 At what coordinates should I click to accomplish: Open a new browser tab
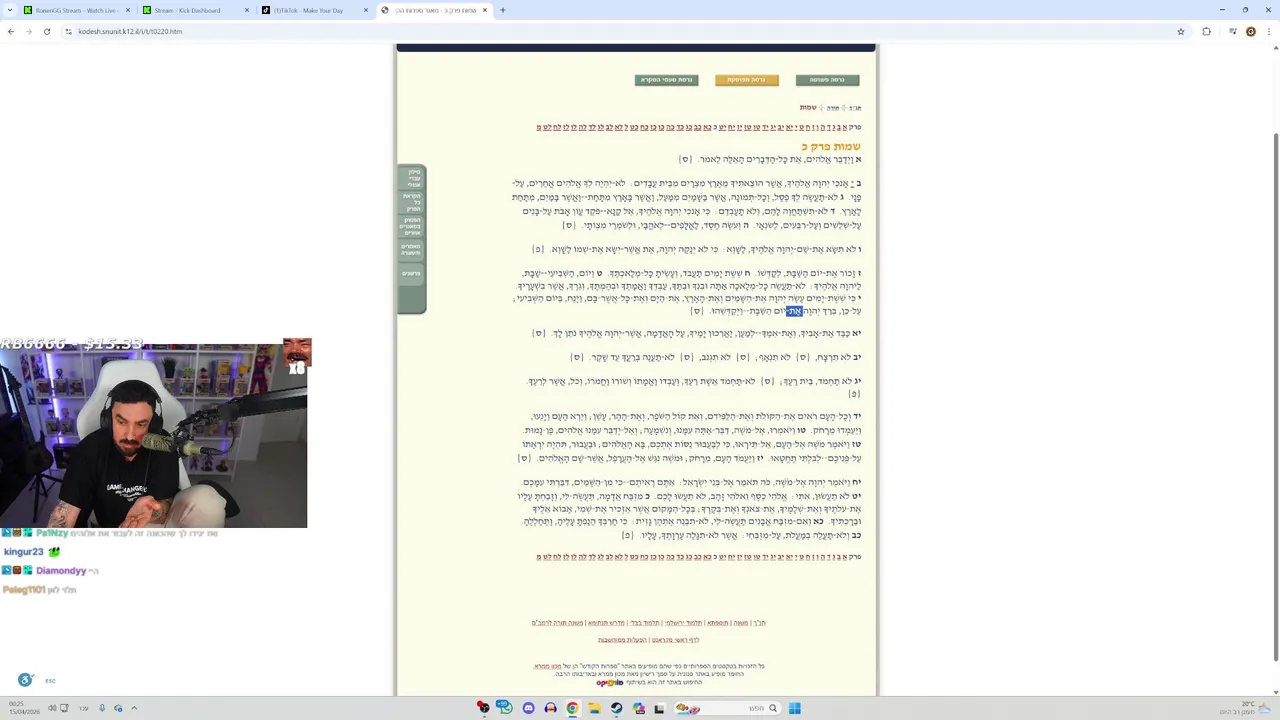503,10
